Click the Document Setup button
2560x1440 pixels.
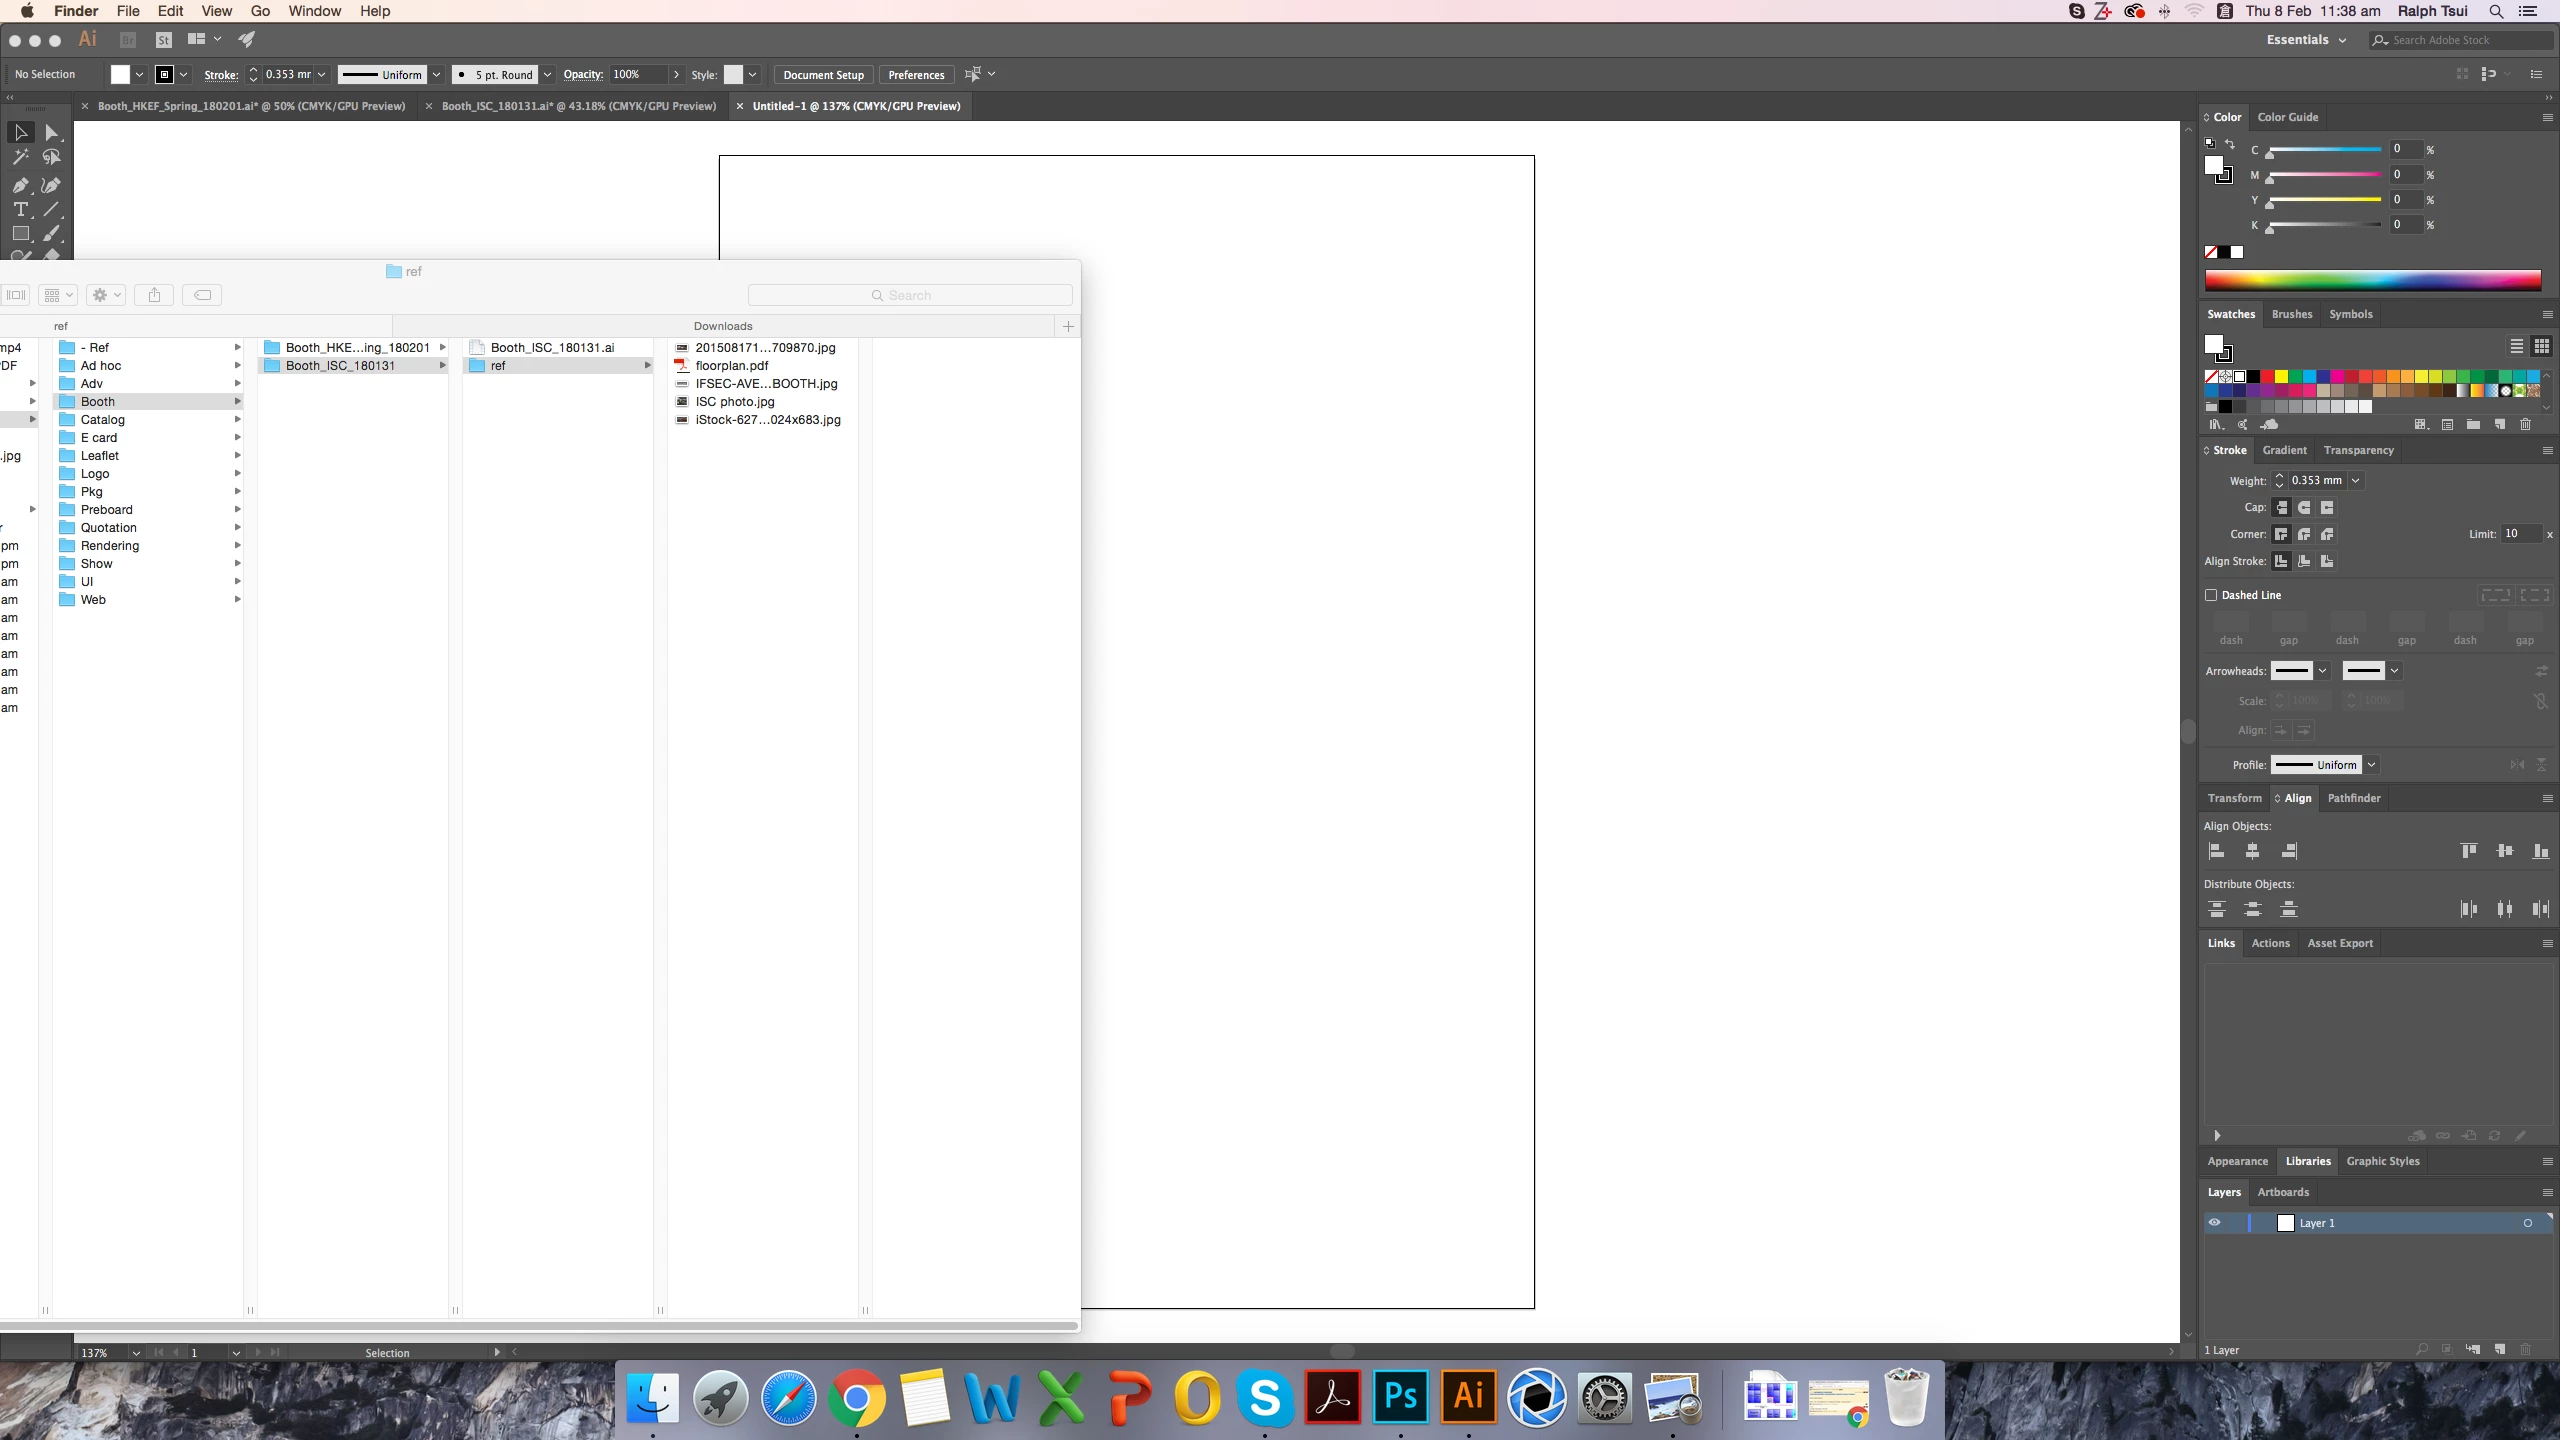[823, 75]
